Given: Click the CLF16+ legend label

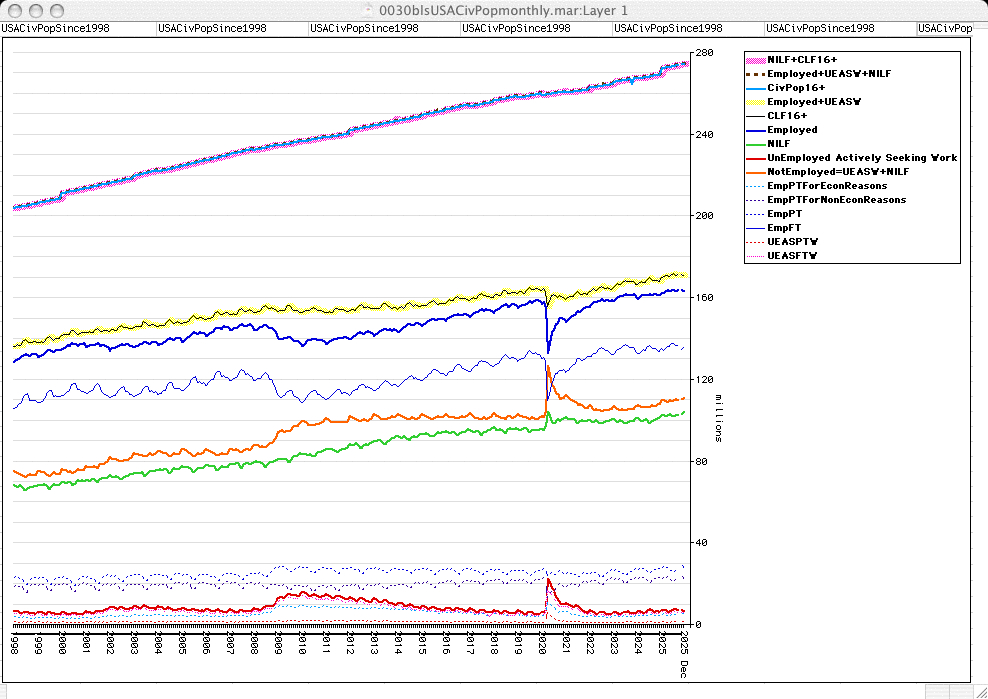Looking at the screenshot, I should click(x=787, y=116).
